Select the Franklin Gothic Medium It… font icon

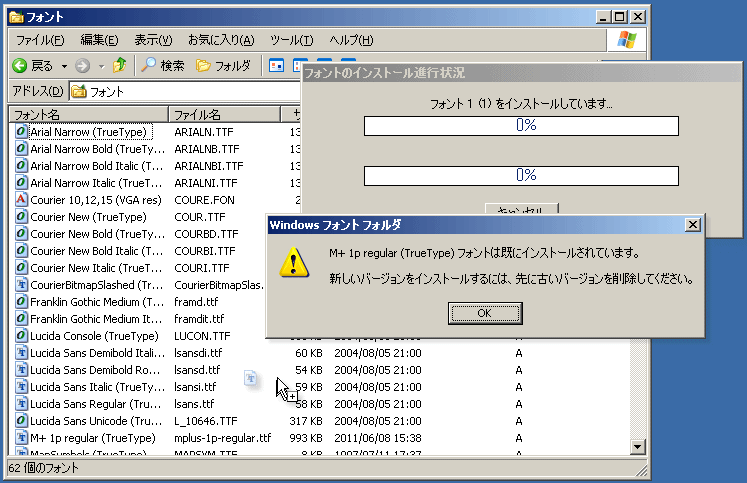21,319
